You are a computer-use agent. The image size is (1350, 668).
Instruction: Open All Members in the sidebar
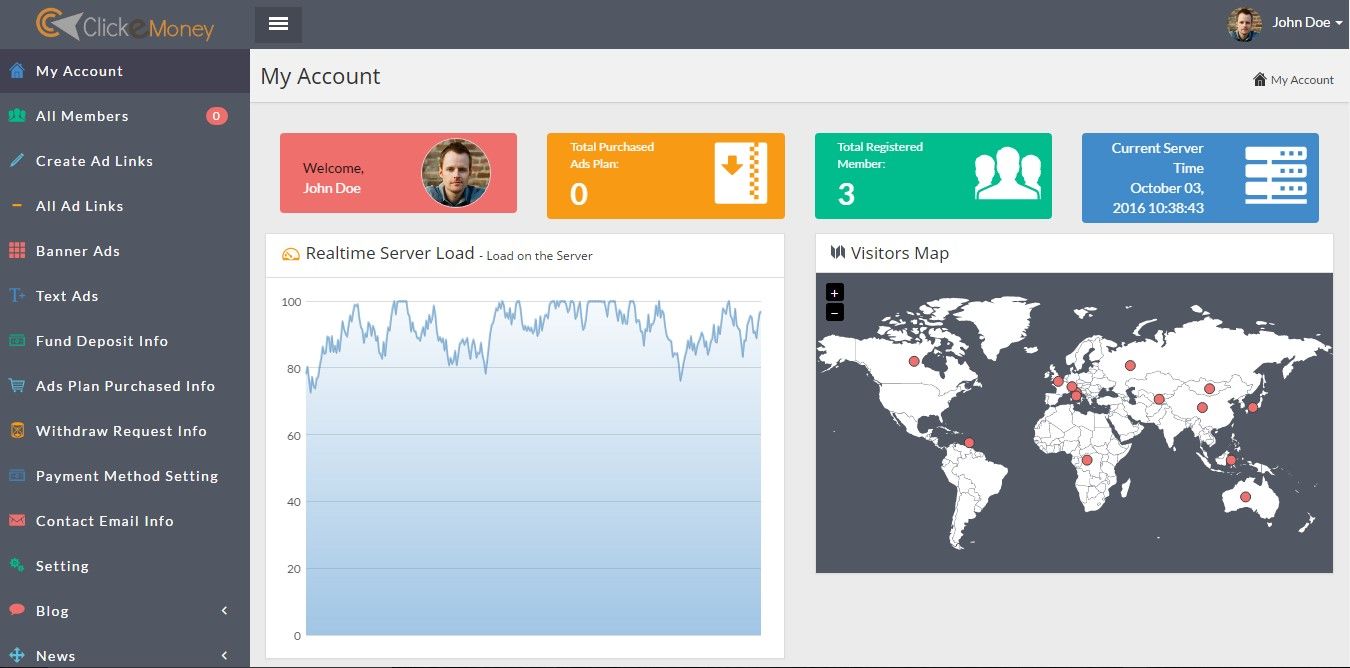(125, 116)
